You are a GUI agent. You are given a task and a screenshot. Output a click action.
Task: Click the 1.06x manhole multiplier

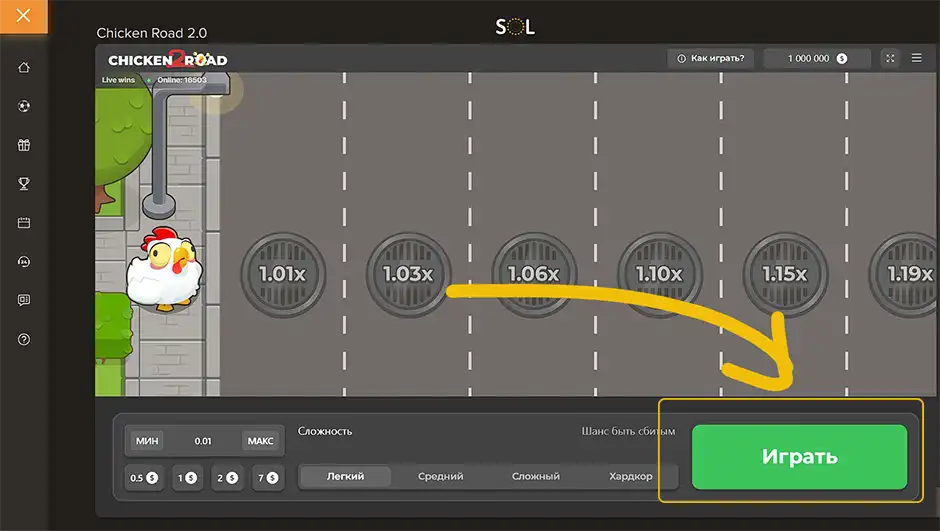pos(534,274)
